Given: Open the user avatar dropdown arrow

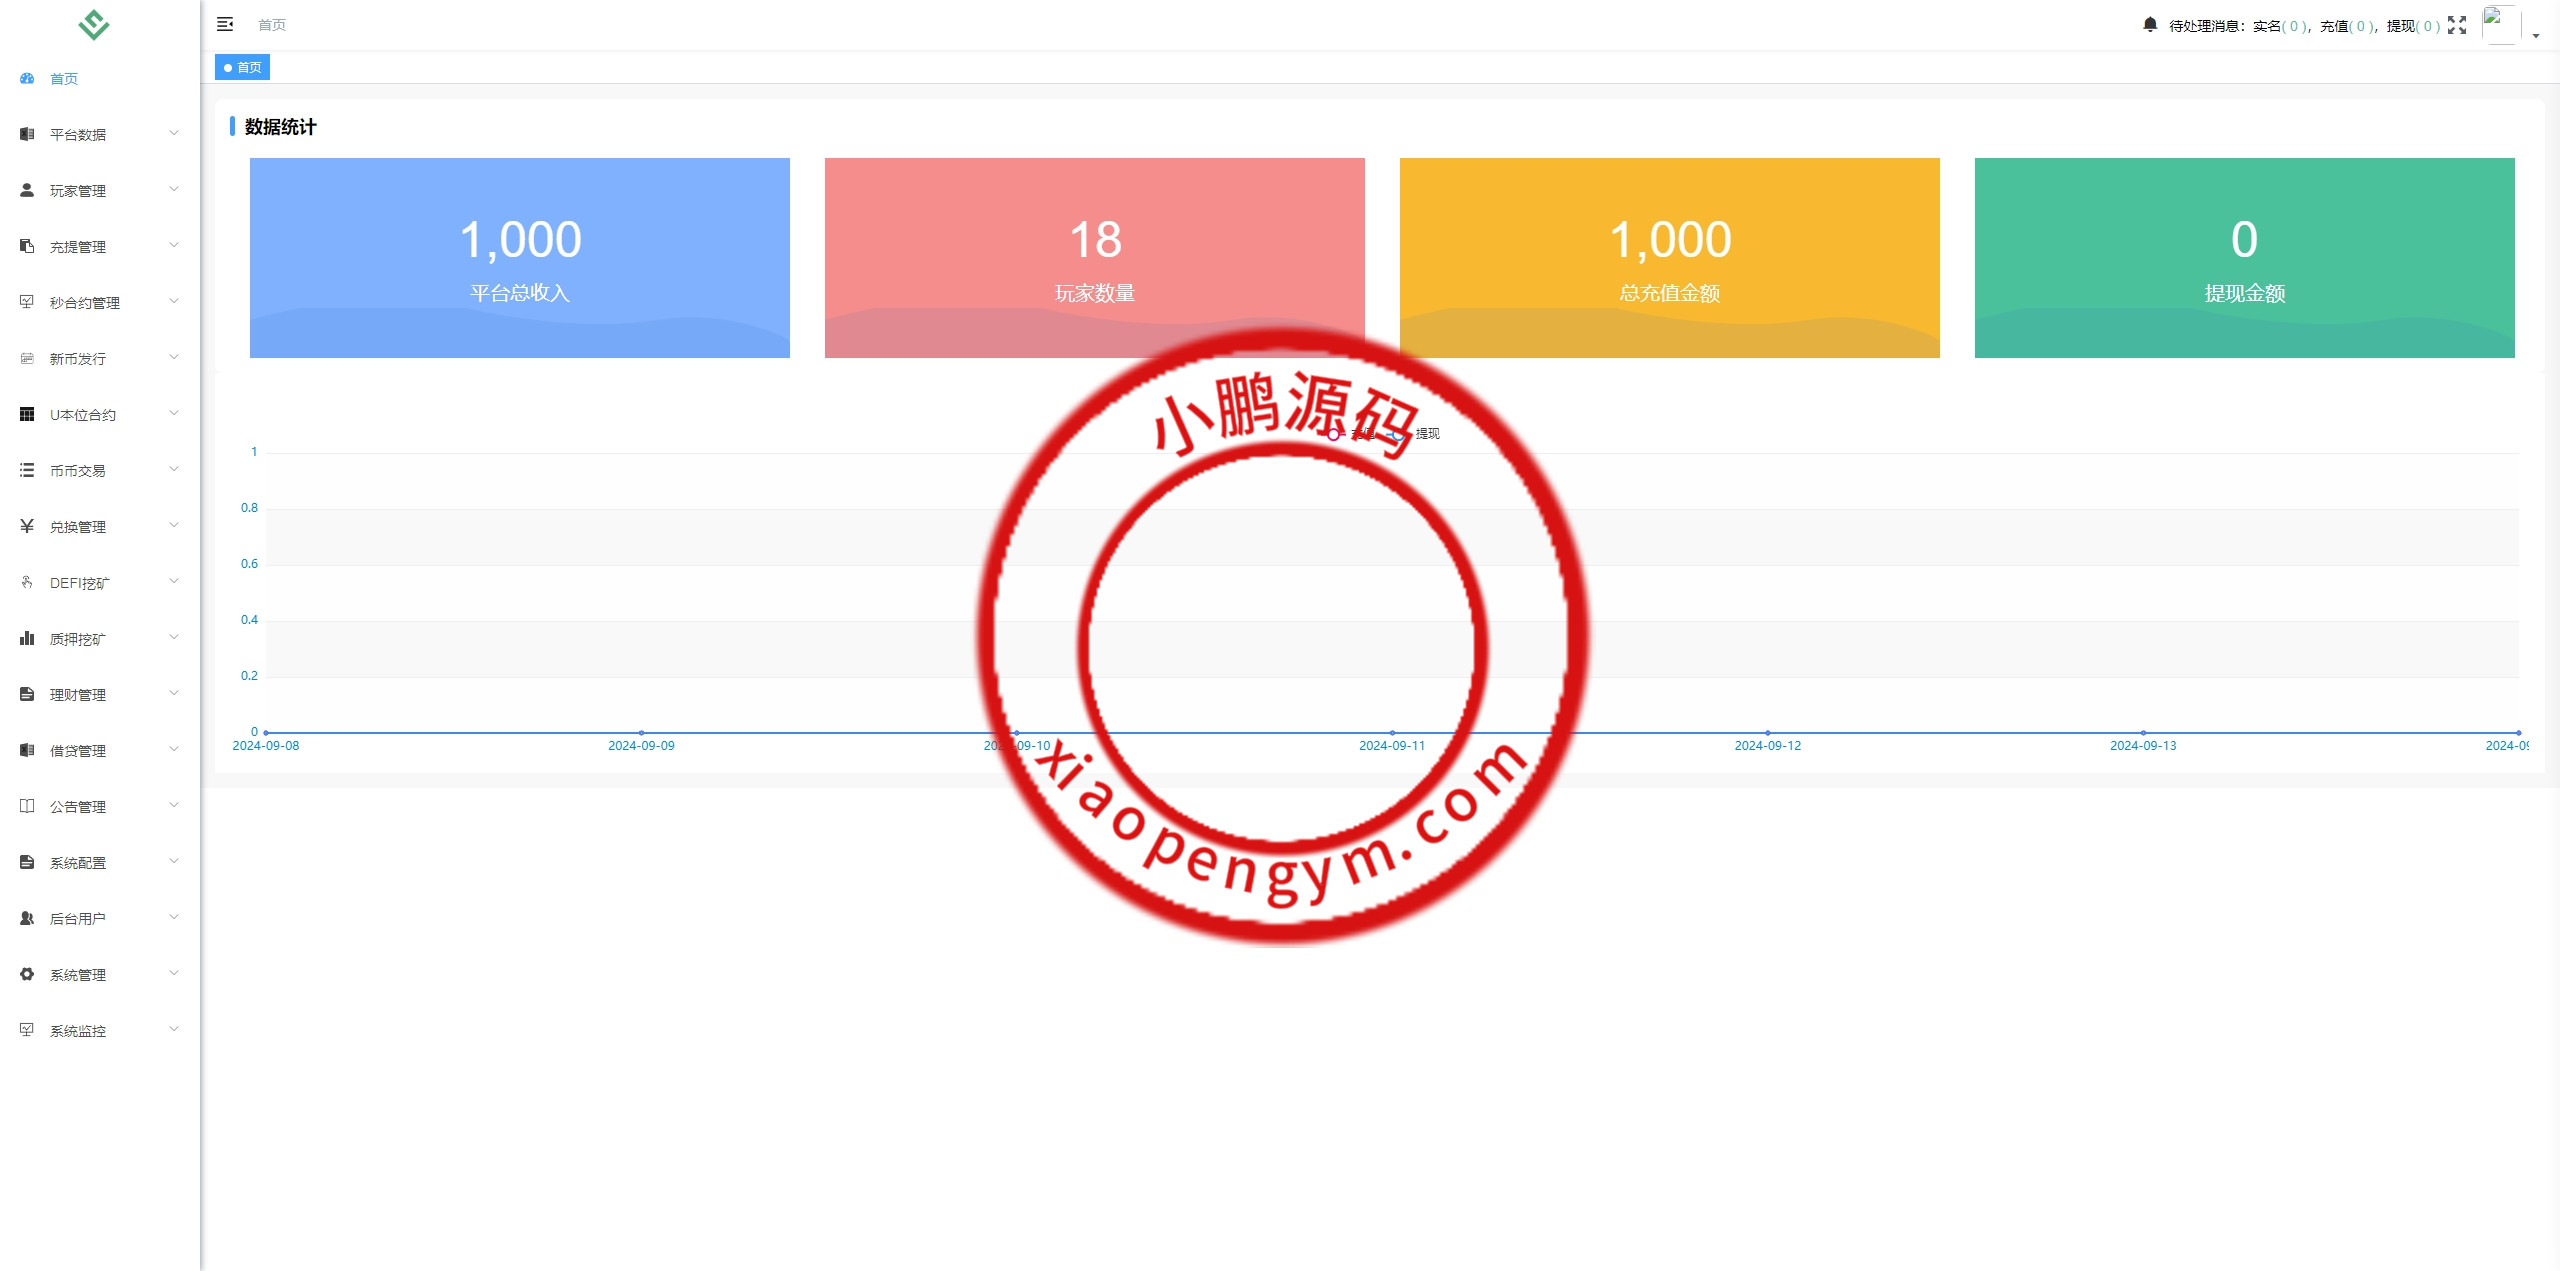Looking at the screenshot, I should (2536, 35).
